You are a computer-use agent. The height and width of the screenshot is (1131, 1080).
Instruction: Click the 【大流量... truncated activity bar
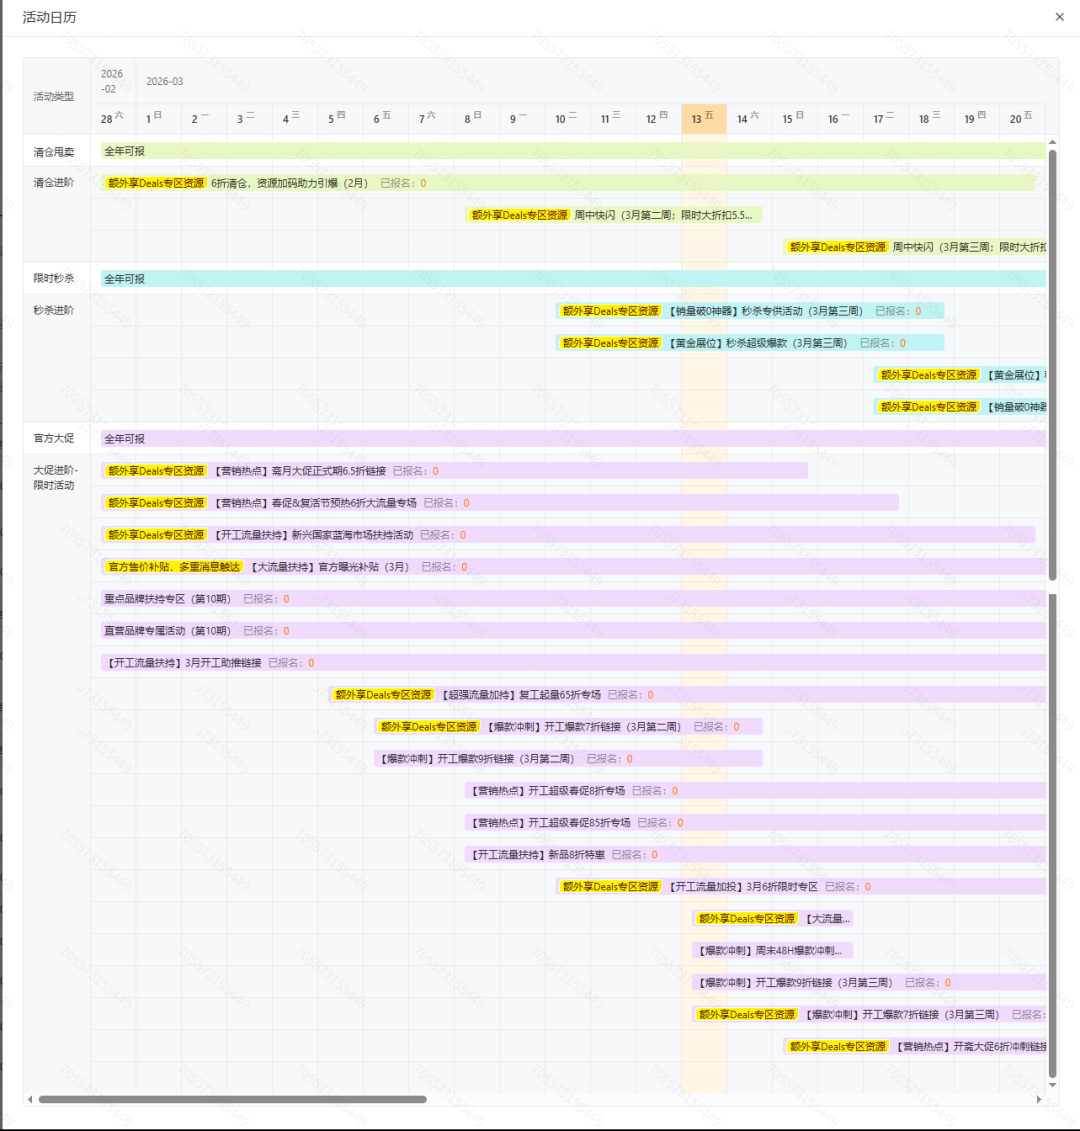[x=773, y=918]
